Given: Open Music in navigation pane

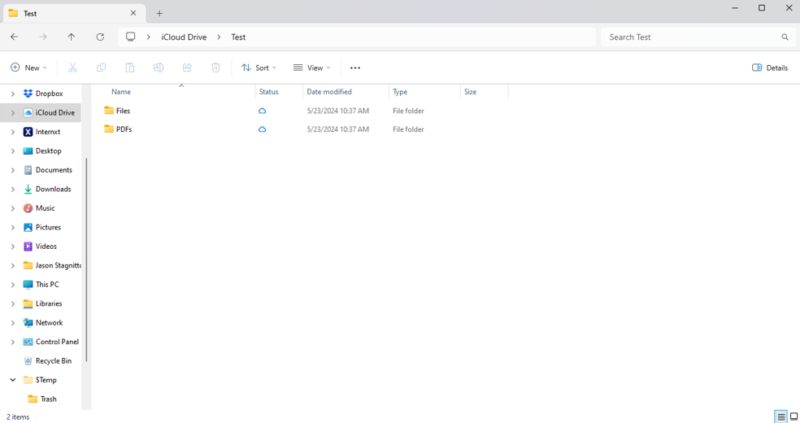Looking at the screenshot, I should coord(39,208).
